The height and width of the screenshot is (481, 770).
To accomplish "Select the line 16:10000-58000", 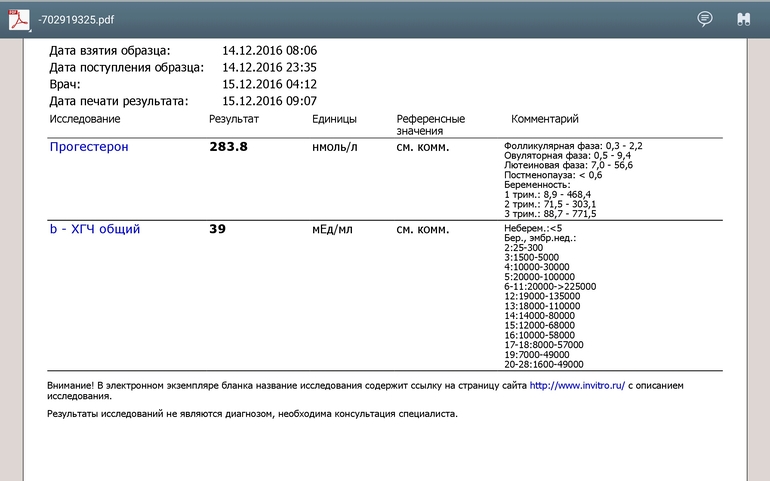I will [539, 335].
